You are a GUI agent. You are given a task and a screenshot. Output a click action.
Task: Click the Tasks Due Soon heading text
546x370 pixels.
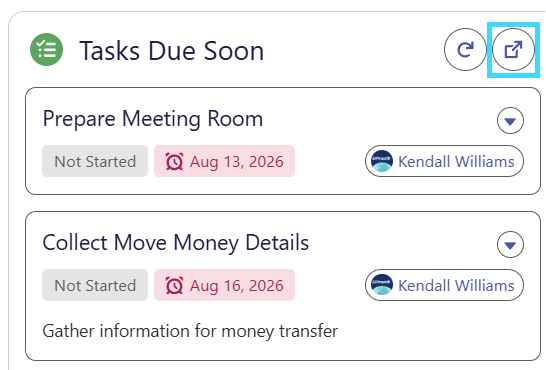[171, 51]
